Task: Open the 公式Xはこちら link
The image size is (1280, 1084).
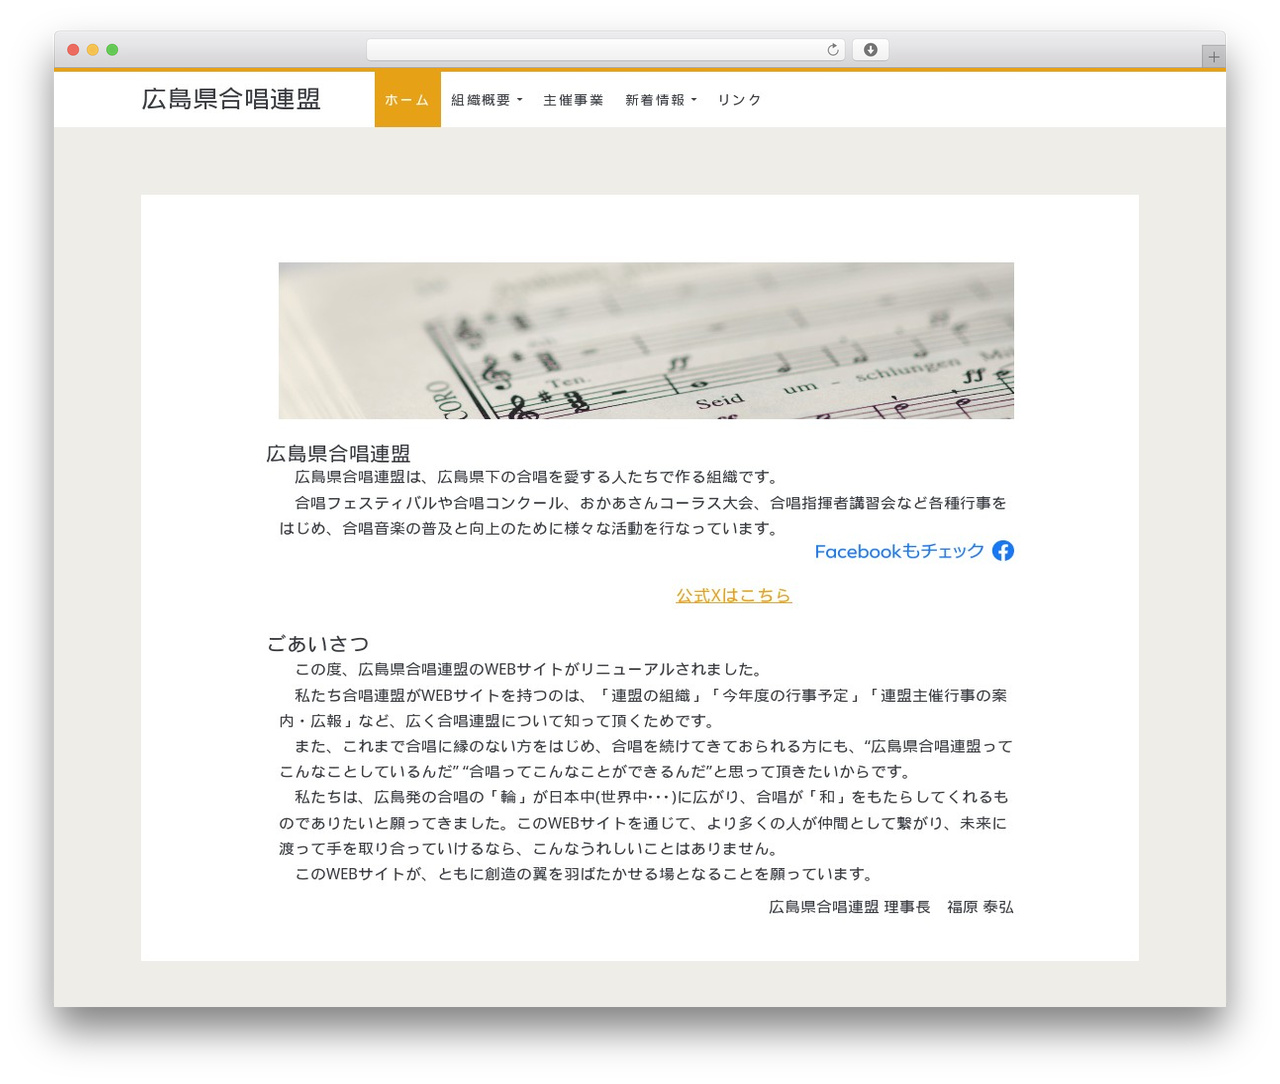Action: point(734,595)
